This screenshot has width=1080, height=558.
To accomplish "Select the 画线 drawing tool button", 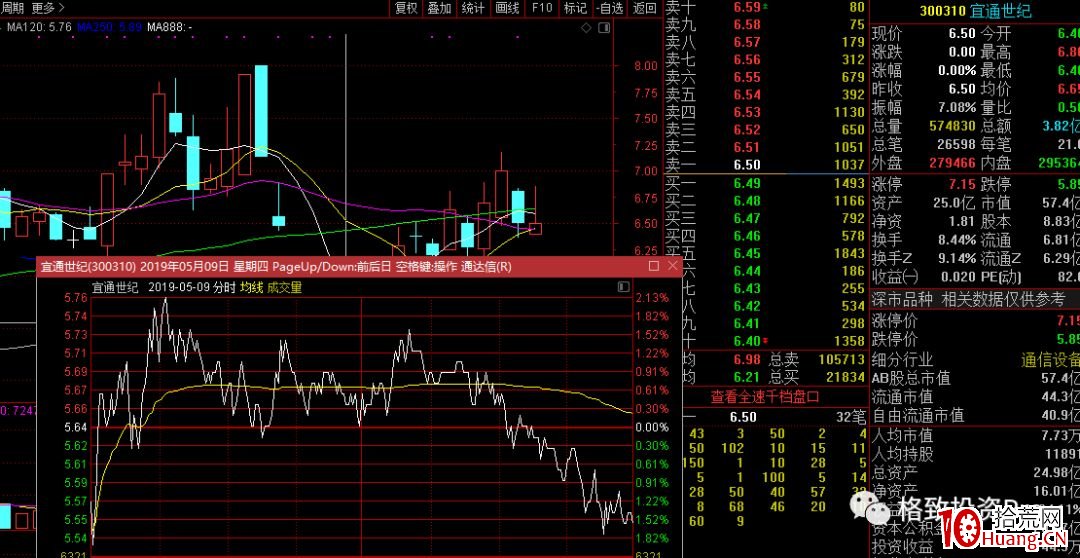I will coord(508,8).
